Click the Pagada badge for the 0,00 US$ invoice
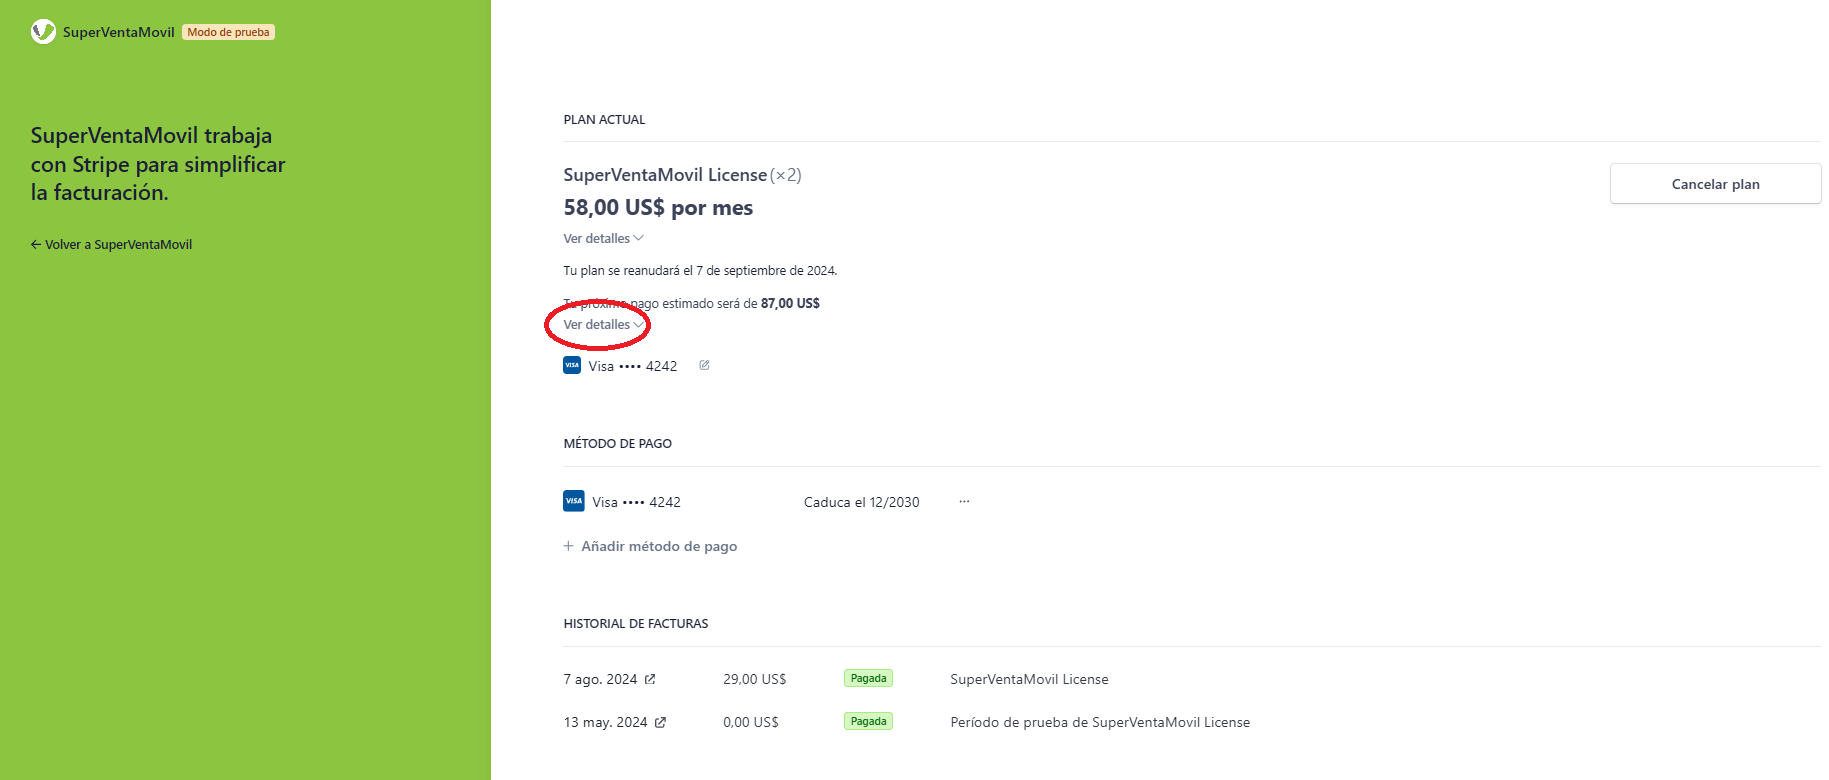The width and height of the screenshot is (1829, 780). (x=868, y=721)
